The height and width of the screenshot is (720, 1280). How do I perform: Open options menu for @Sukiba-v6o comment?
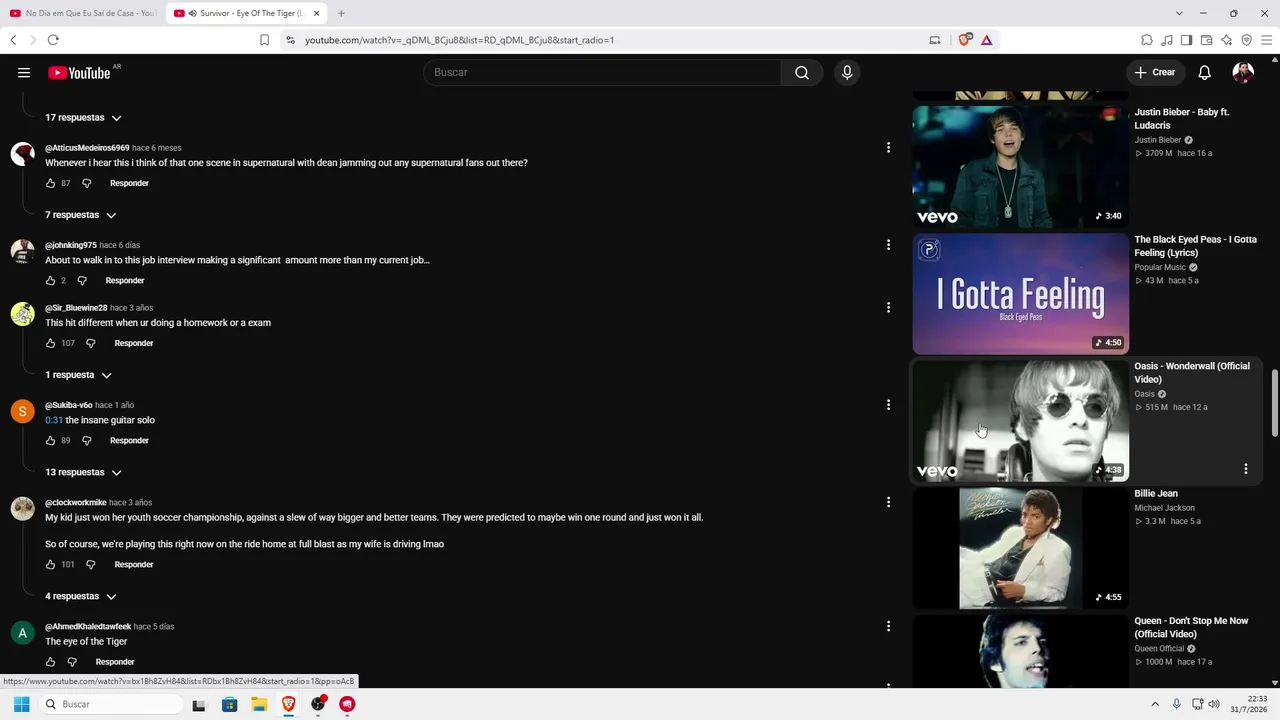point(888,405)
